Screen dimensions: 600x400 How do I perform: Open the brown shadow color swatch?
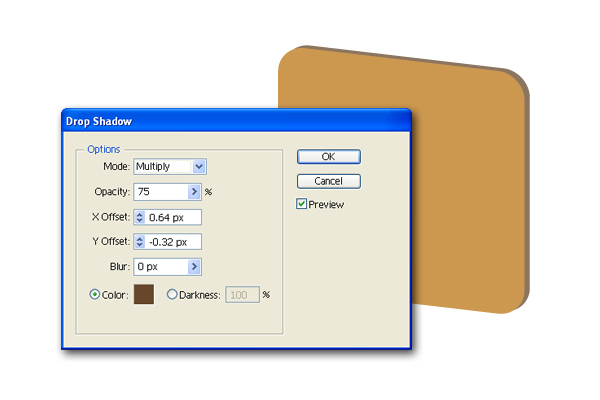(144, 294)
